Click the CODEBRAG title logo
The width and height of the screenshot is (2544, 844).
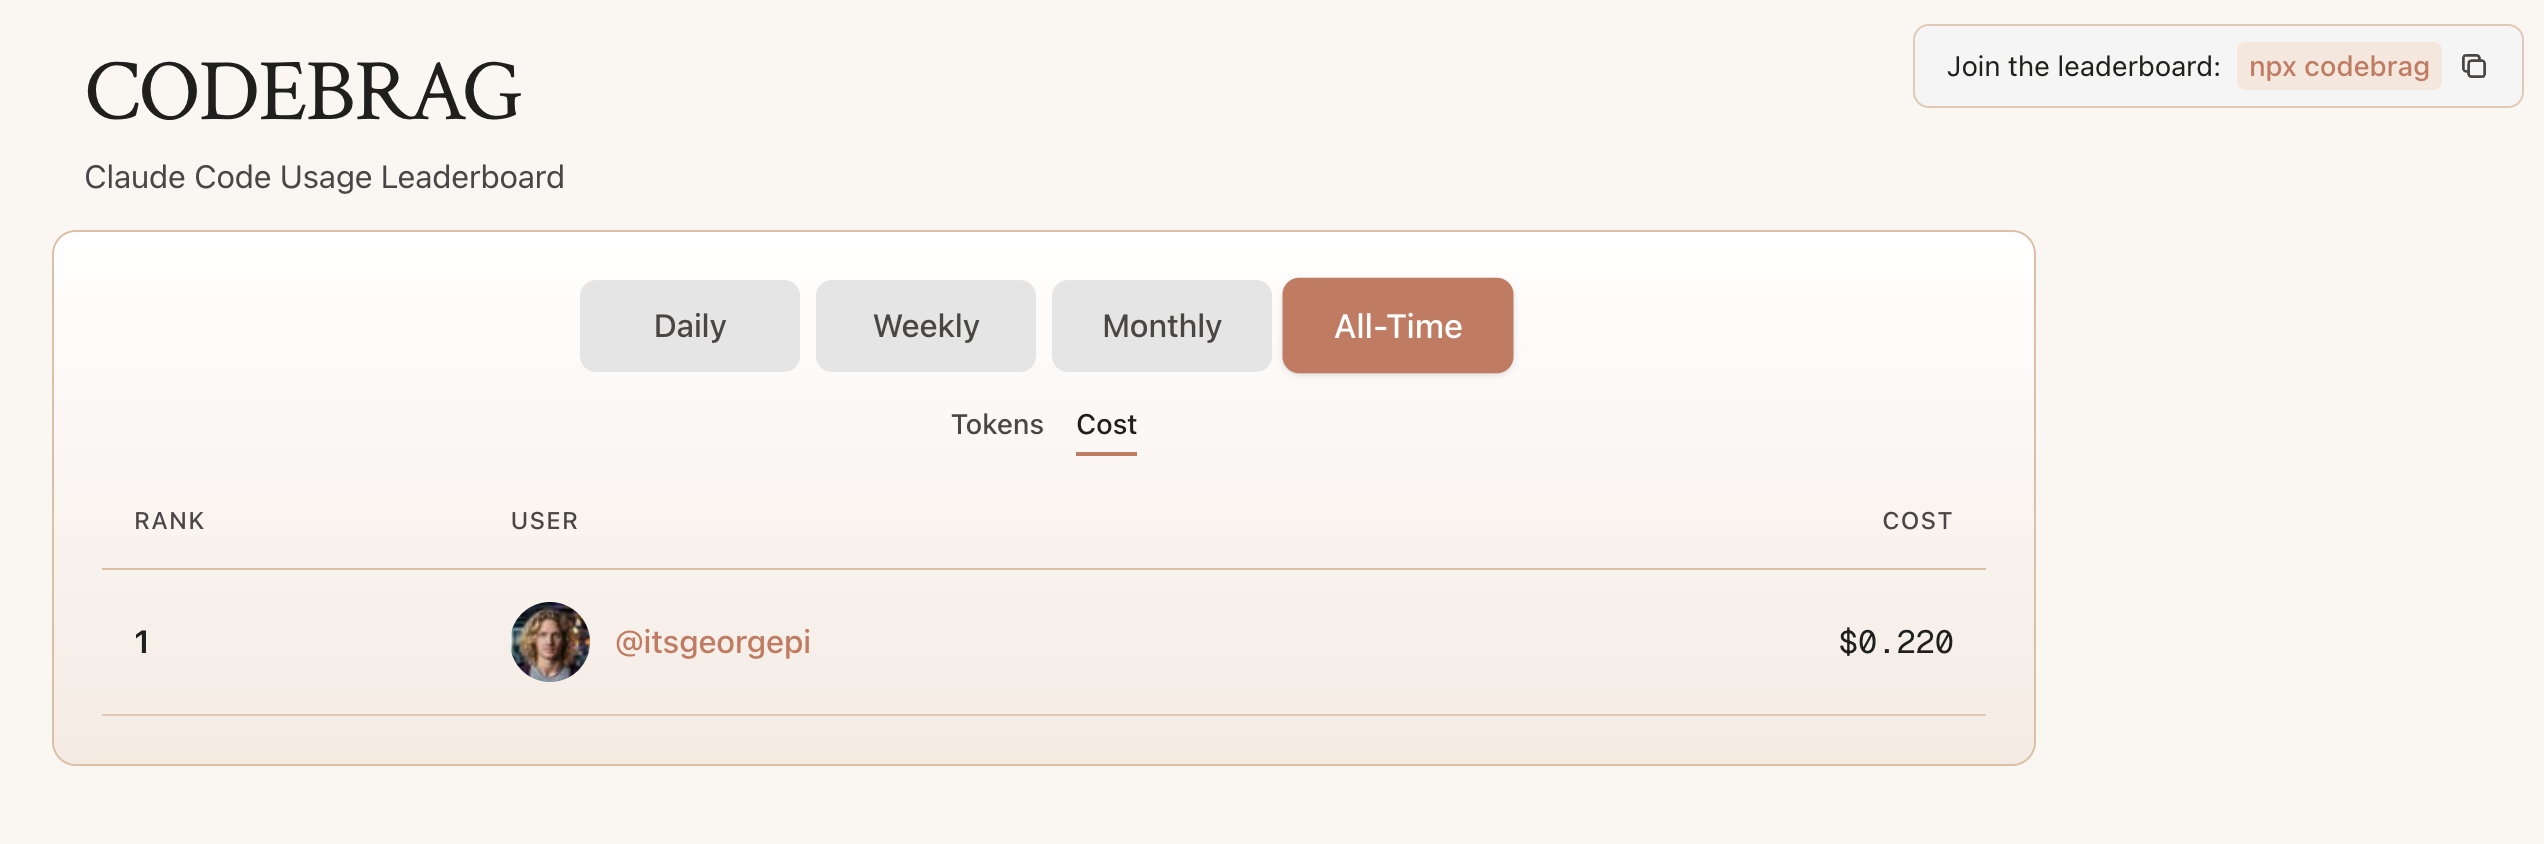[303, 92]
